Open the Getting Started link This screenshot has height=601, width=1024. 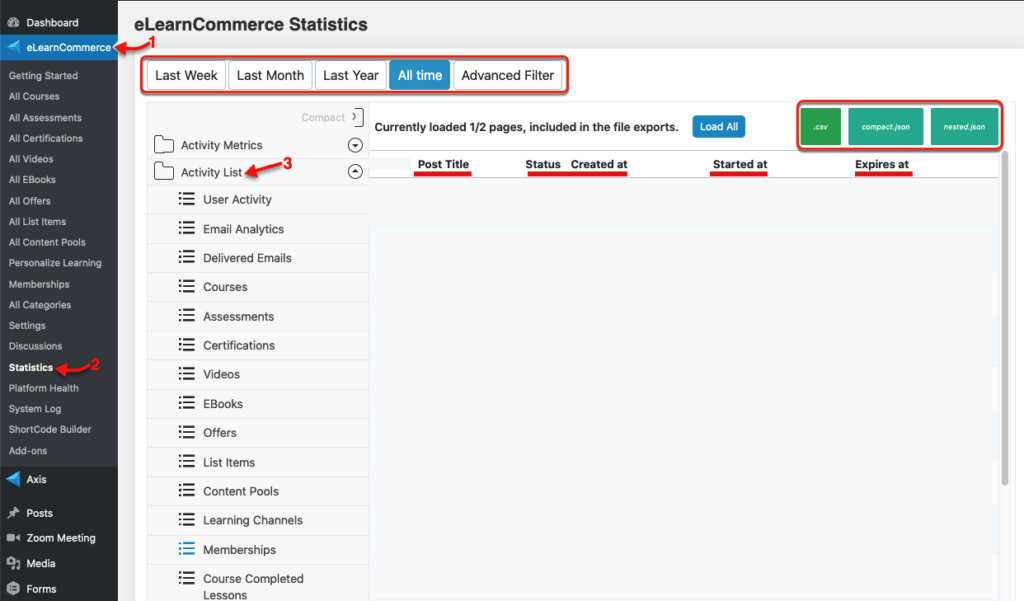pyautogui.click(x=43, y=76)
